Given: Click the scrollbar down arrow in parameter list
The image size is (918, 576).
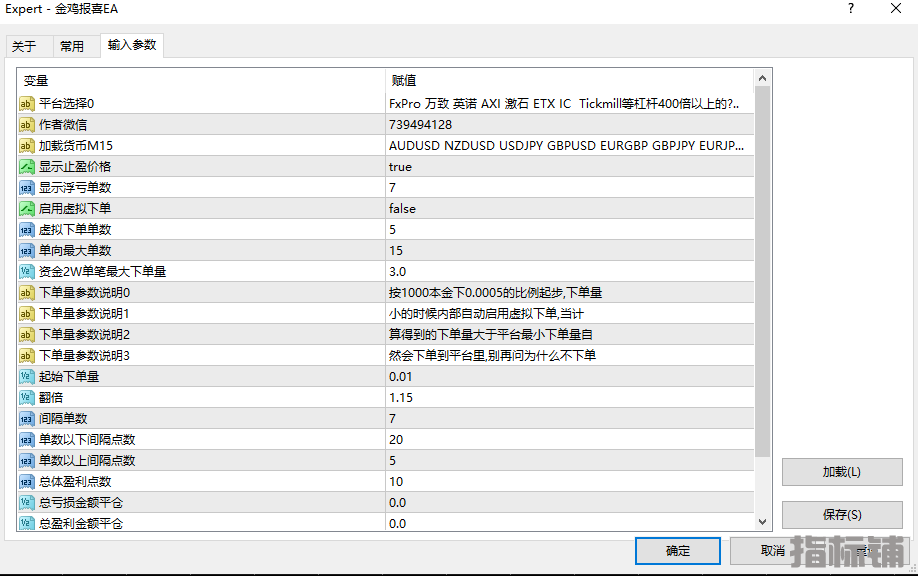Looking at the screenshot, I should click(762, 522).
